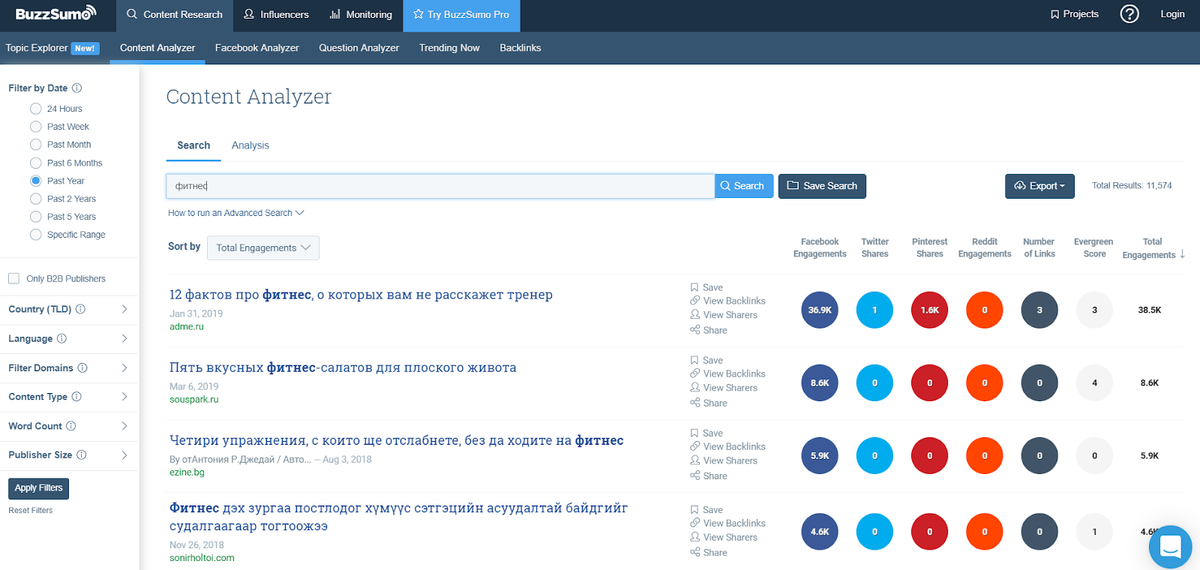Open the article 12 фактов про фитнес
Viewport: 1200px width, 570px height.
pyautogui.click(x=361, y=295)
